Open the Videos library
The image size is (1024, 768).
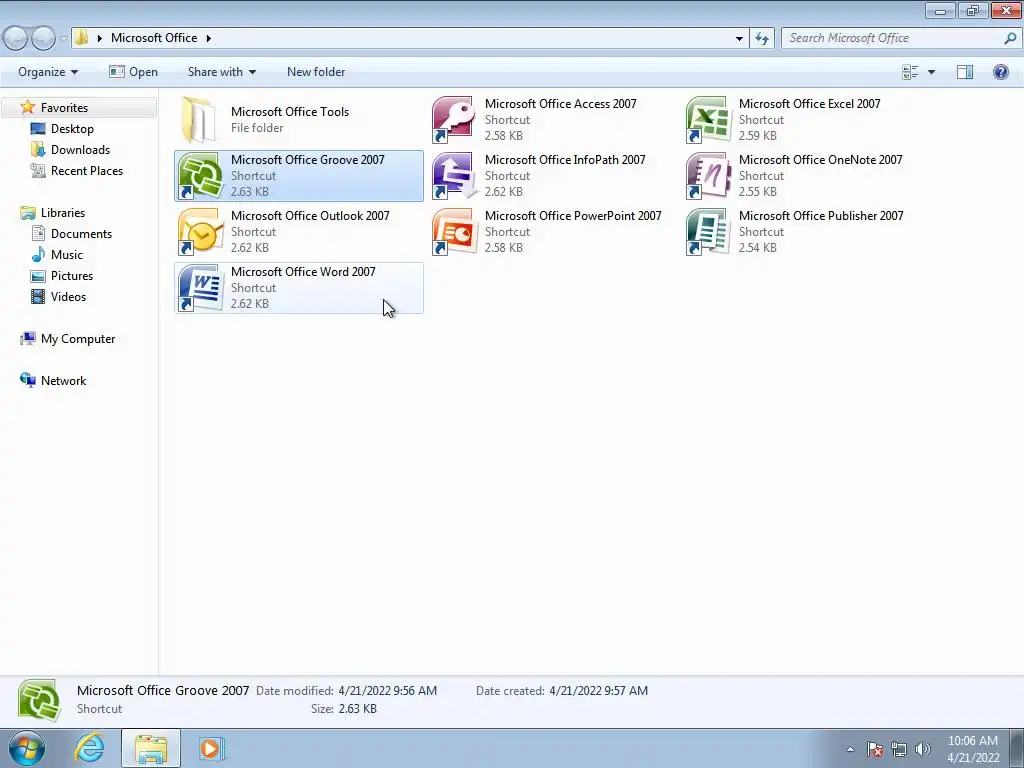[x=68, y=296]
